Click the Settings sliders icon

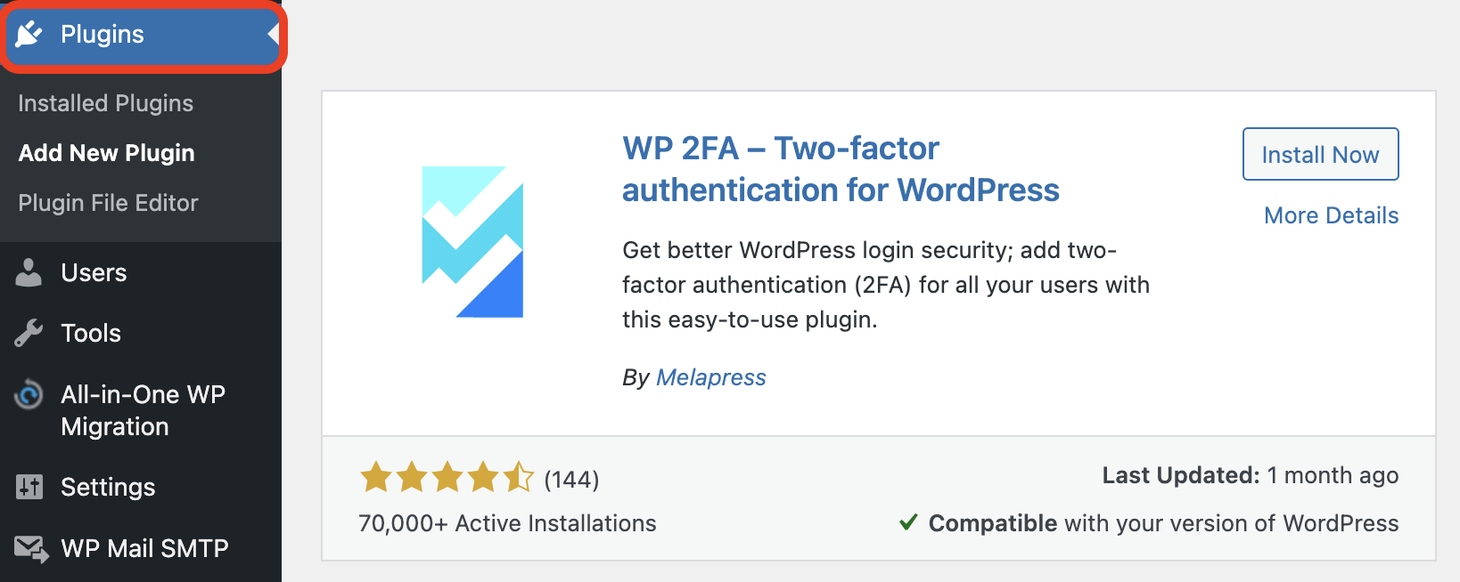[31, 487]
